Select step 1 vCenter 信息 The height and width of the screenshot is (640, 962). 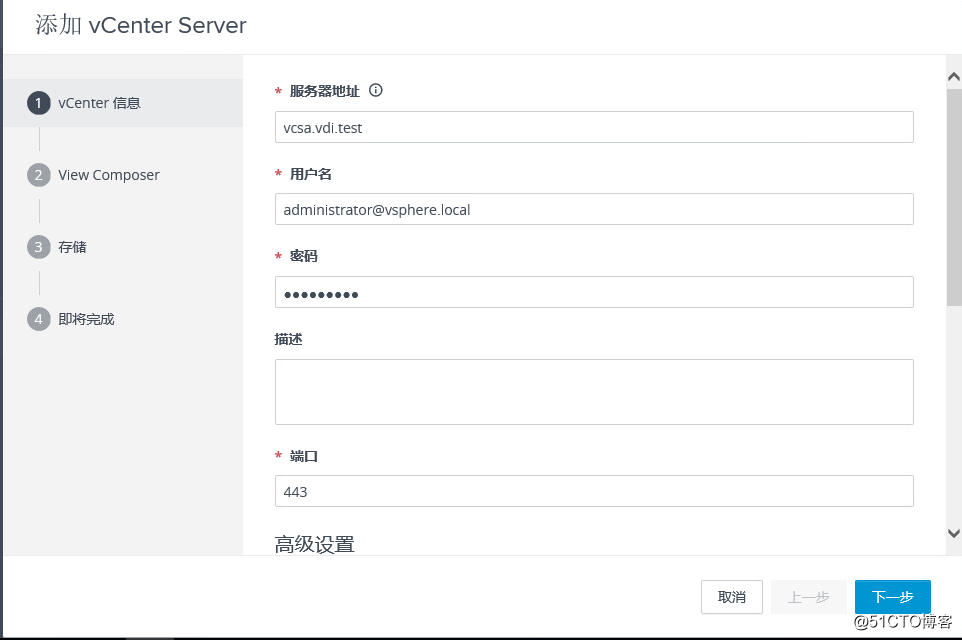click(123, 103)
